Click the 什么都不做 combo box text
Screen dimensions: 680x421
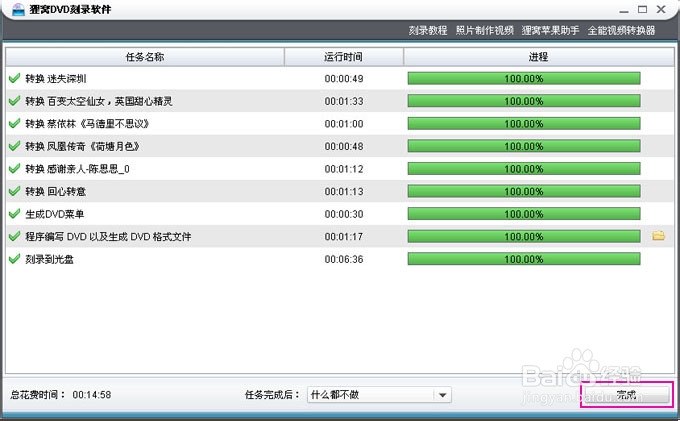pos(335,395)
